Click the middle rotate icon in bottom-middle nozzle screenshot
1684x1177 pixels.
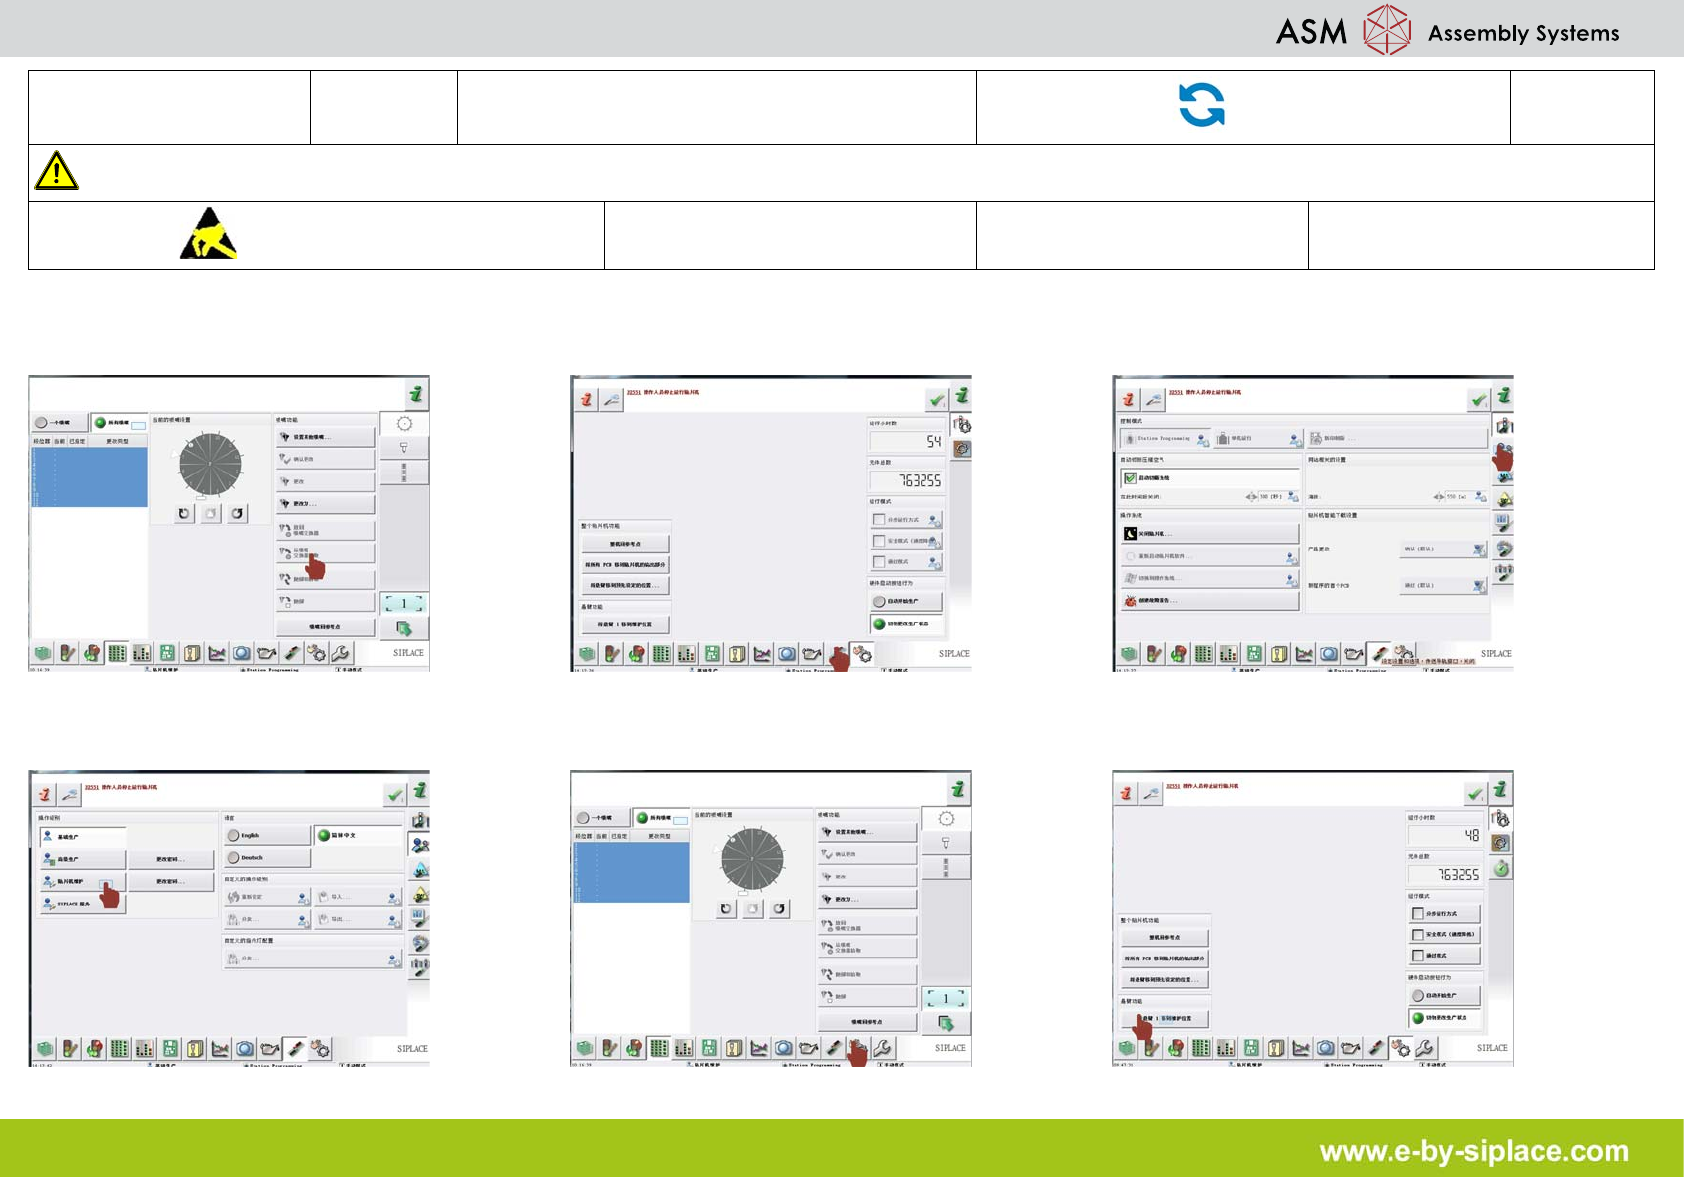point(752,909)
